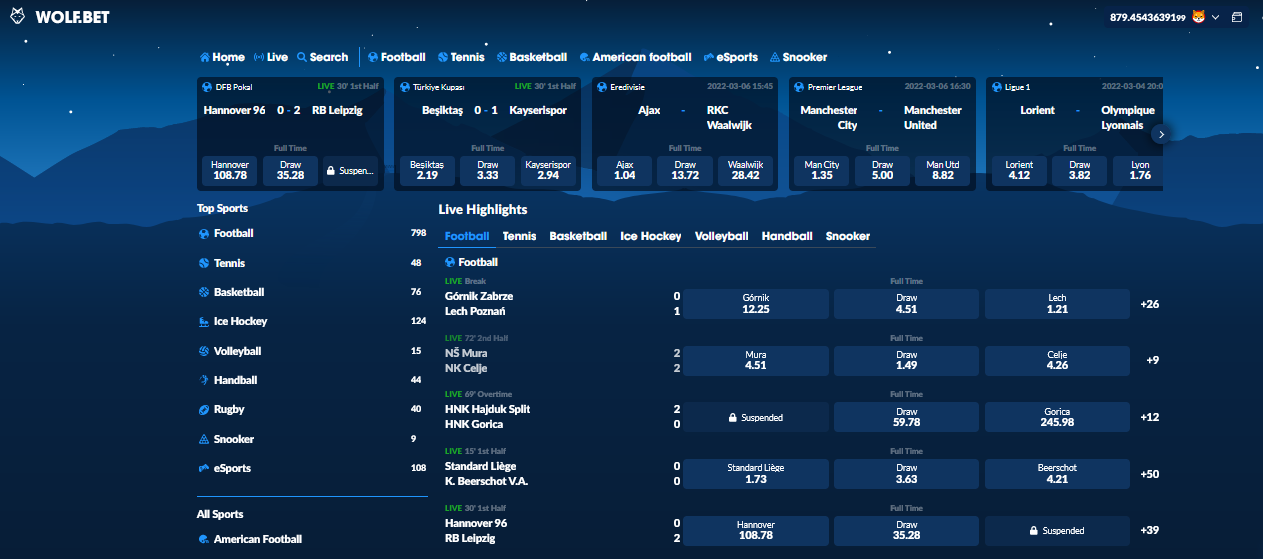Open Ice Hockey in Top Sports sidebar
Screen dimensions: 1263x559
[312, 321]
